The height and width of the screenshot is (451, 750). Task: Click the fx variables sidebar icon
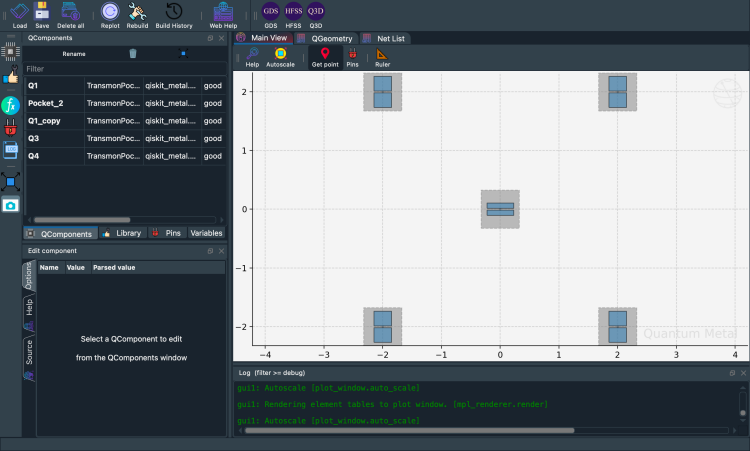[11, 105]
